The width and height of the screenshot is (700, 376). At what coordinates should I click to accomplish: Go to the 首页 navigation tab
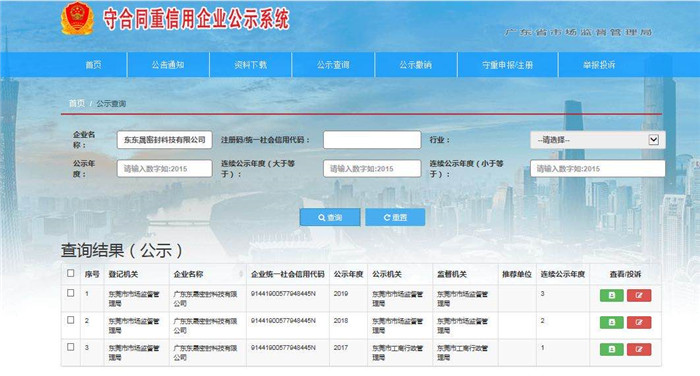tap(93, 65)
